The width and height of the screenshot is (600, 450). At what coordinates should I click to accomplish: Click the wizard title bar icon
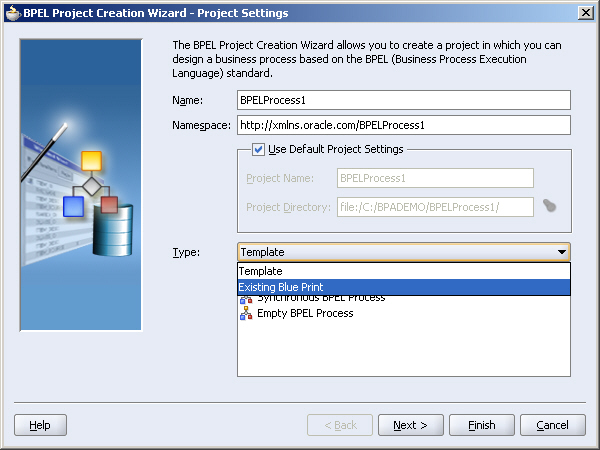(13, 13)
